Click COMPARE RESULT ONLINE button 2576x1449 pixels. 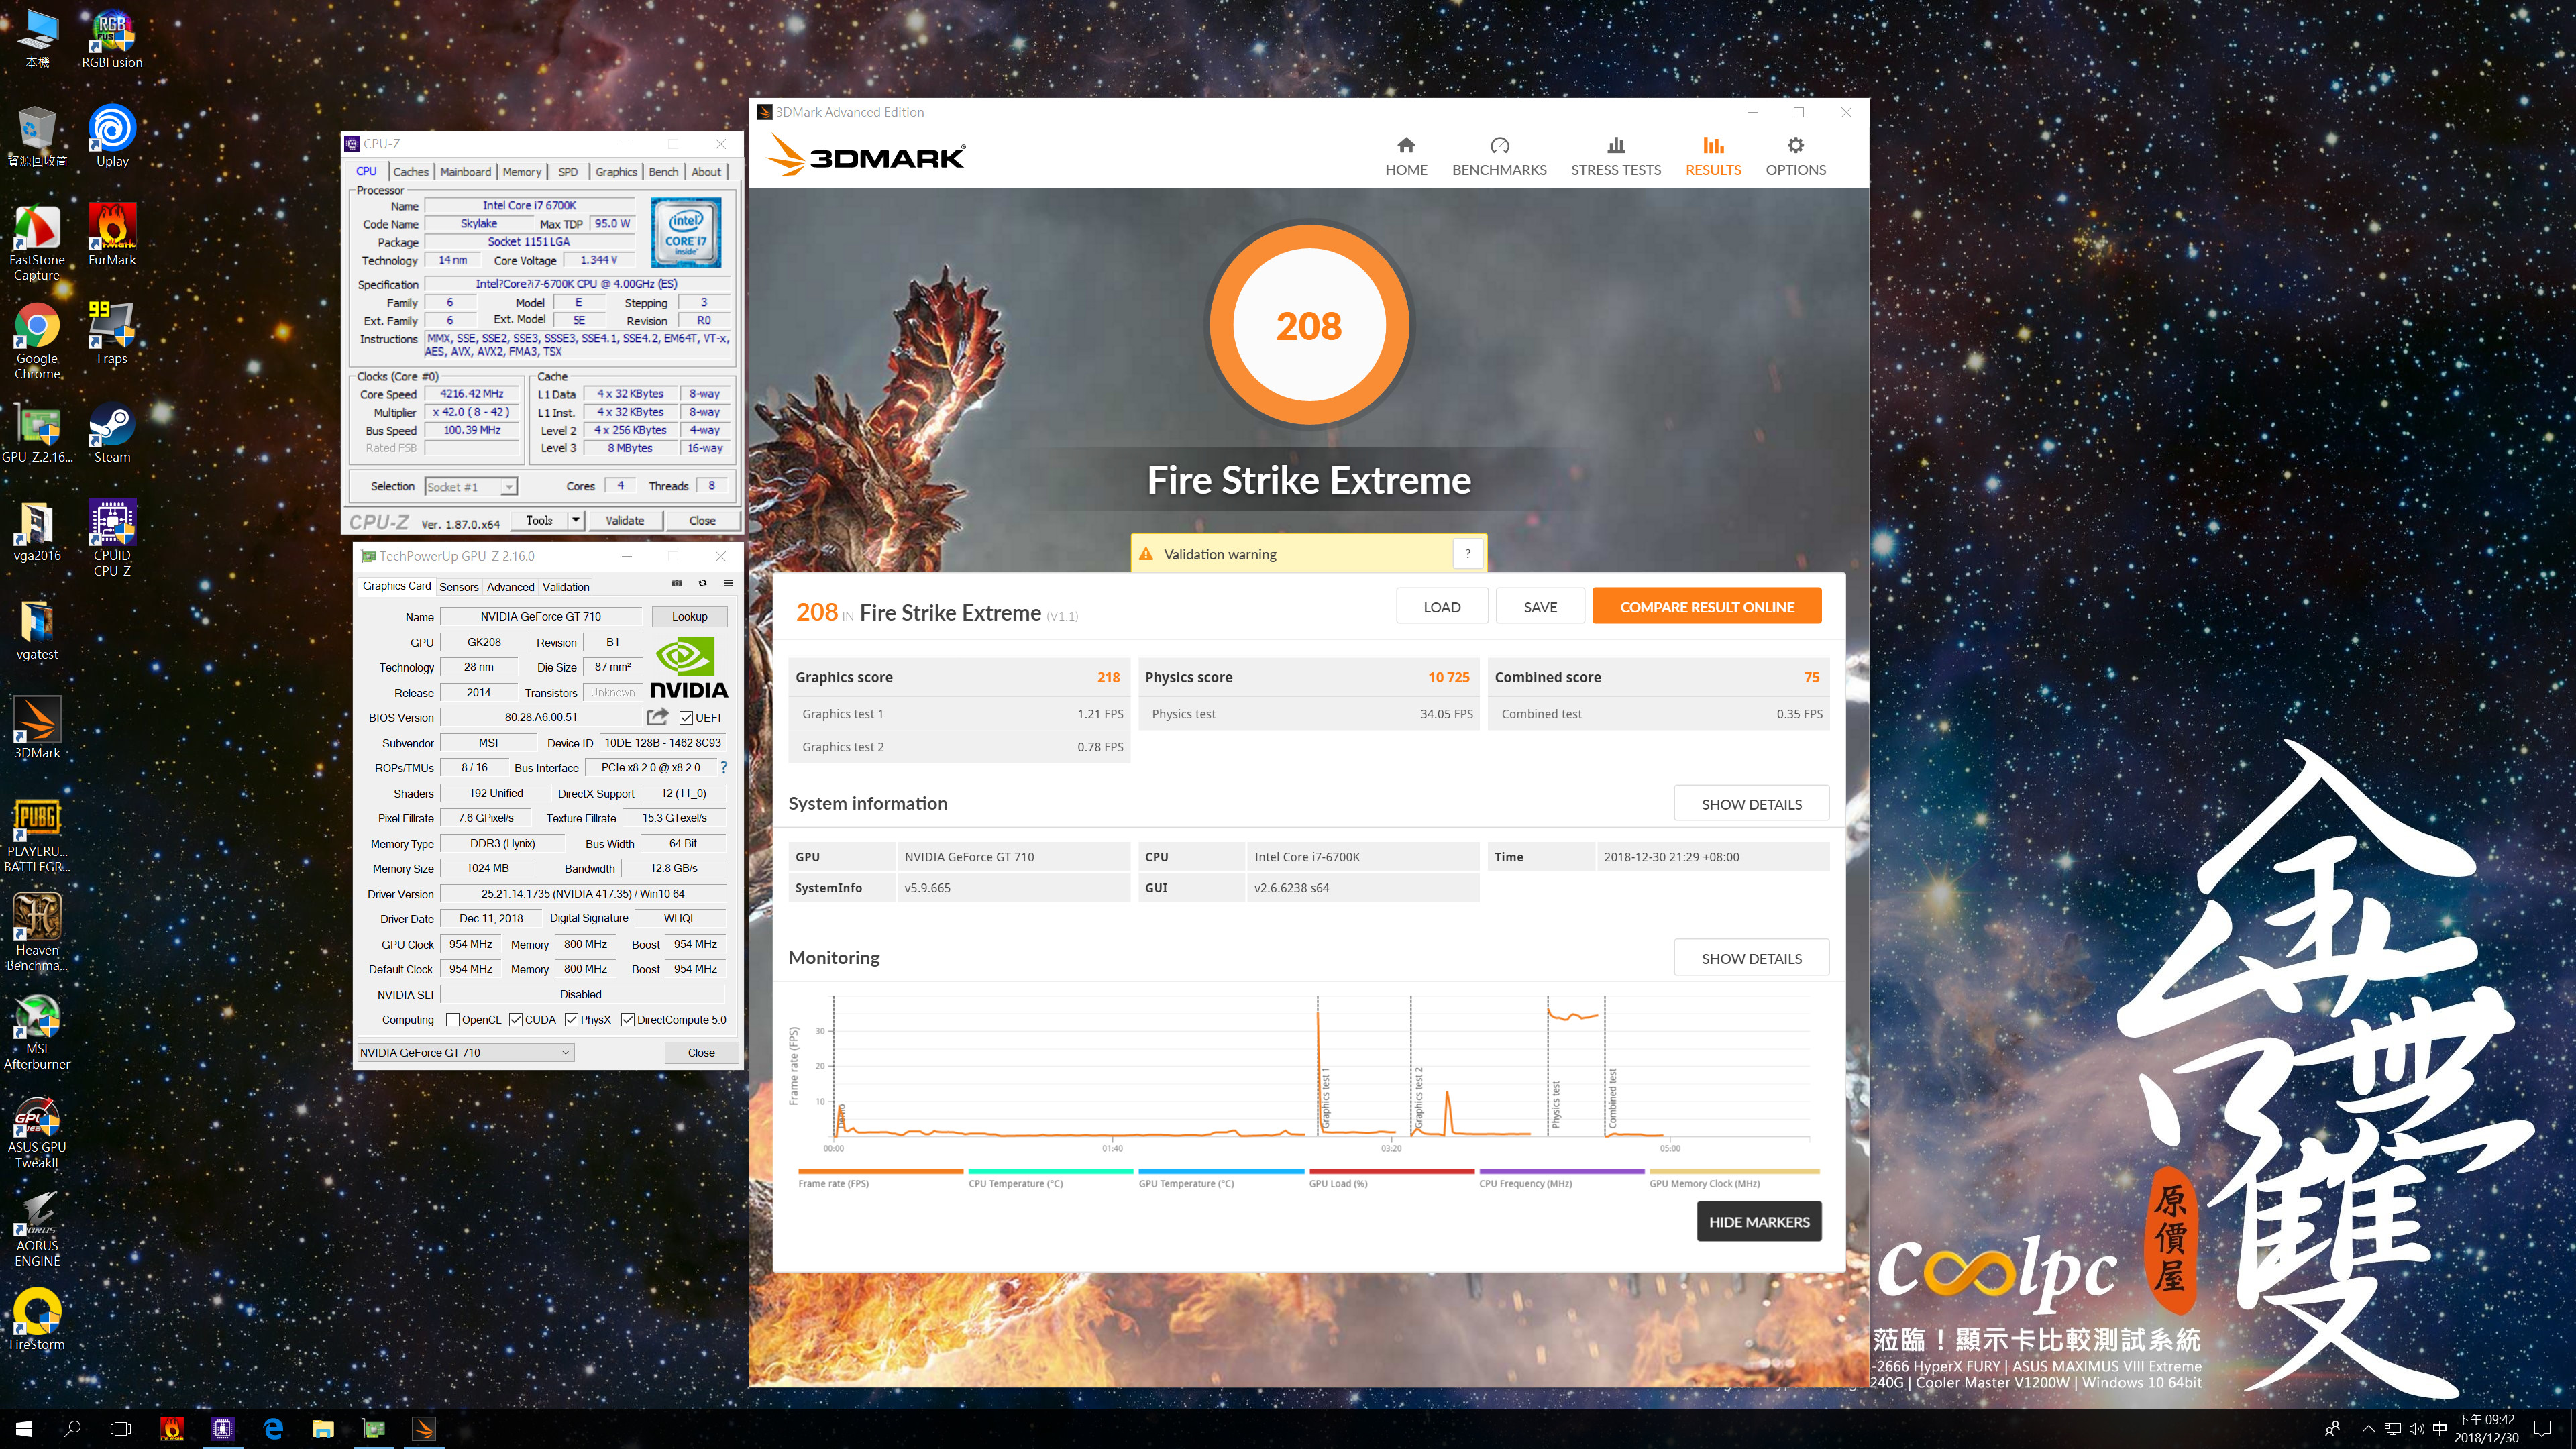1706,606
